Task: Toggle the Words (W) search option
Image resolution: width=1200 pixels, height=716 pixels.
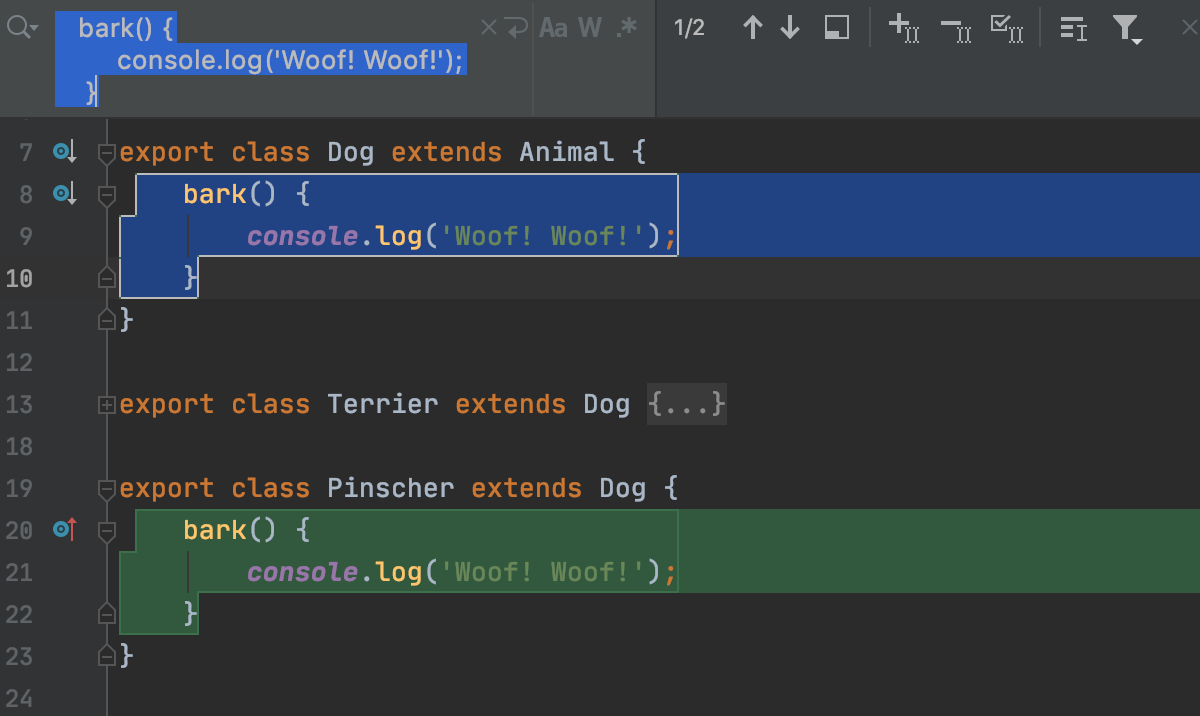Action: [x=590, y=28]
